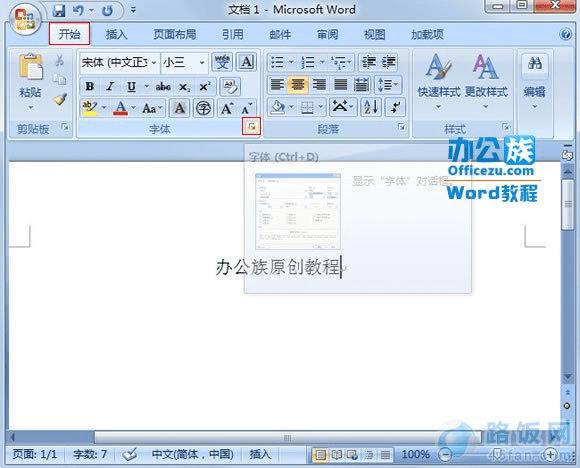Launch the Styles pane
This screenshot has width=580, height=468.
point(506,127)
